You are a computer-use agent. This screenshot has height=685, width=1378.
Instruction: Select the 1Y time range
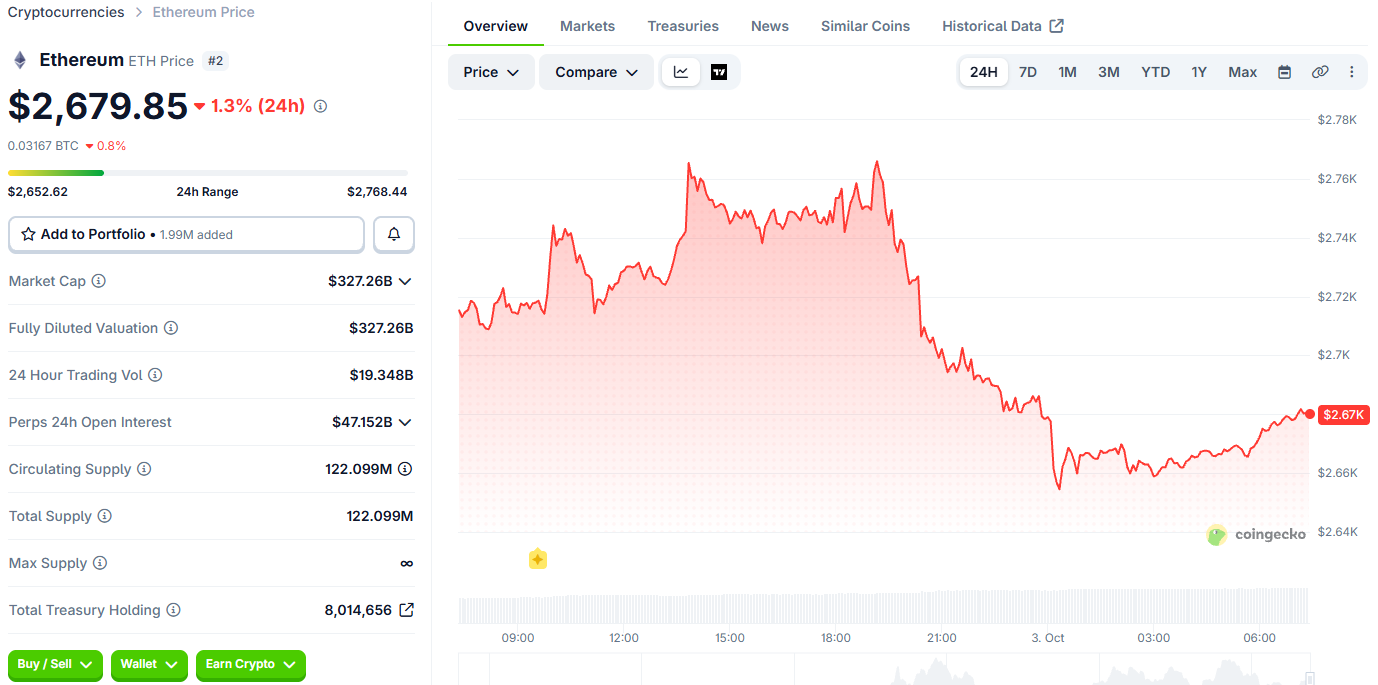(1199, 72)
